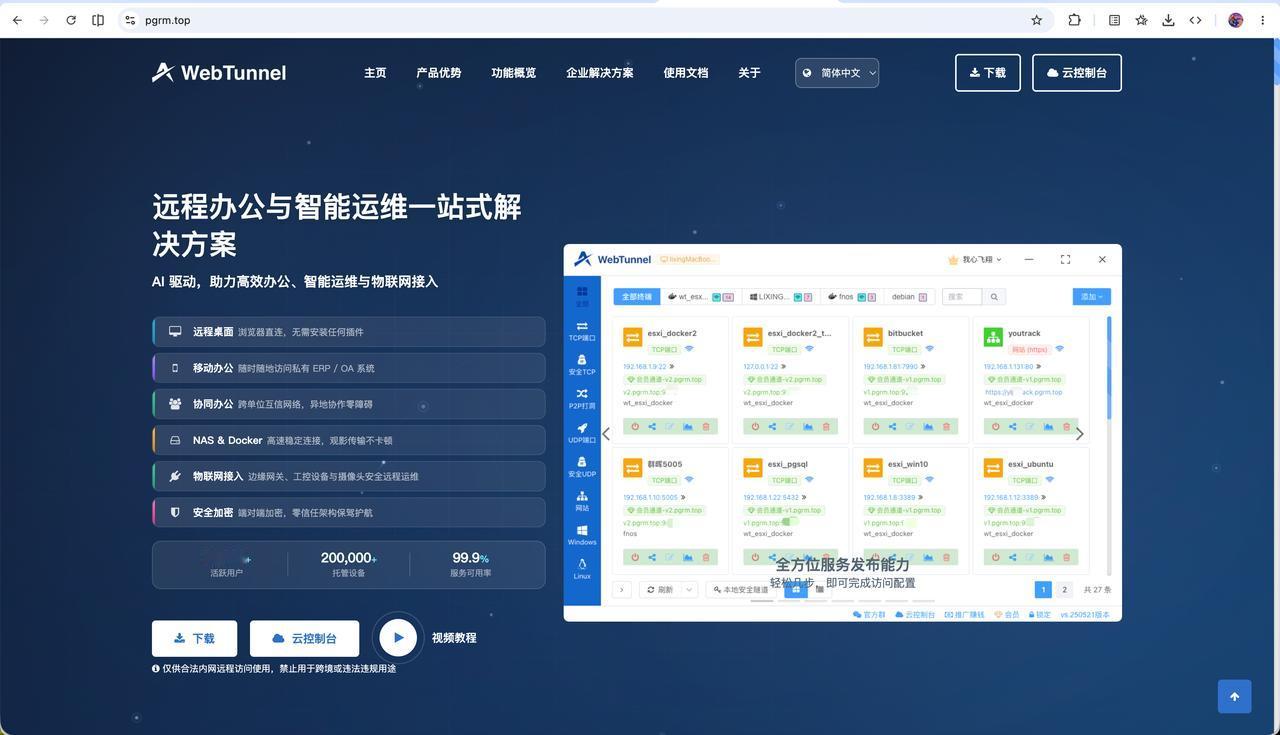Click the 安全UDP sidebar icon in the preview
Screen dimensions: 1280x735
[x=582, y=467]
